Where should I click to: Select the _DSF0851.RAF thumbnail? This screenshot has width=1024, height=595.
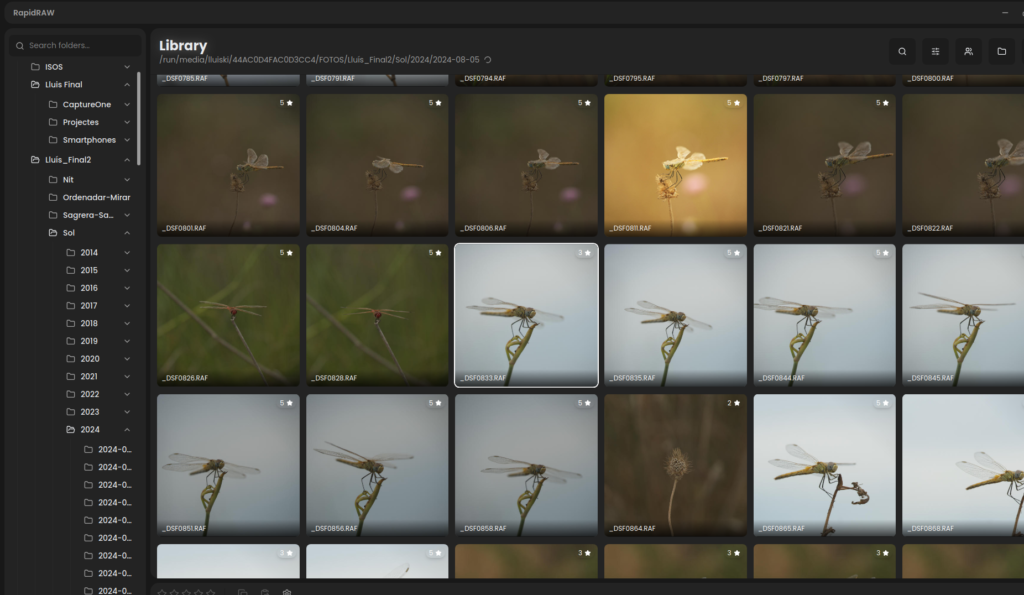pyautogui.click(x=228, y=465)
